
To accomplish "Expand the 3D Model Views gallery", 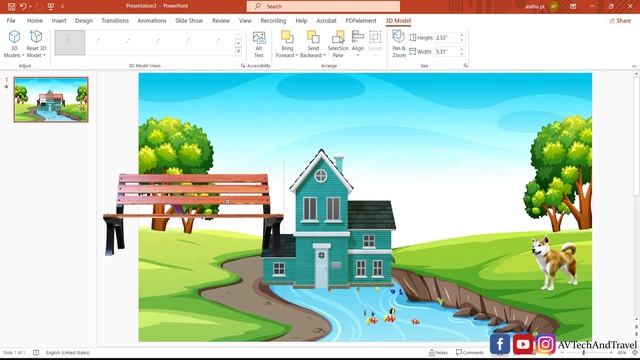I will [238, 51].
